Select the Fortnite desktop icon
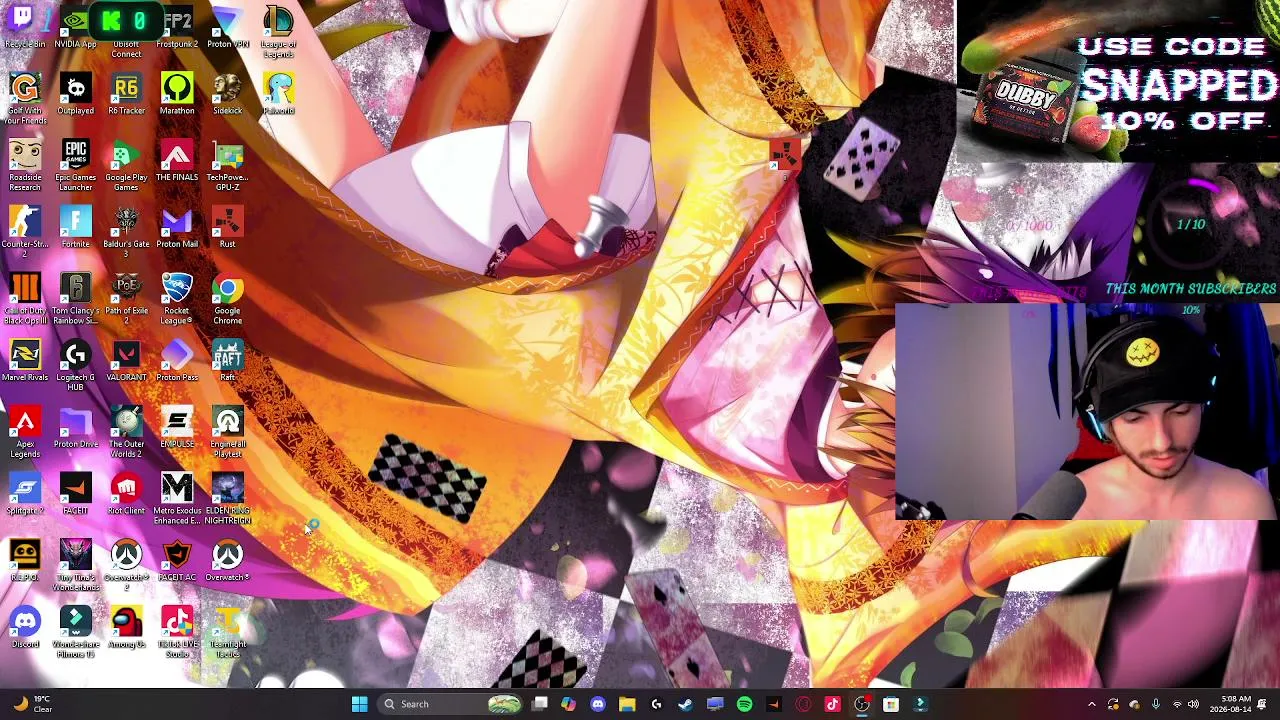Viewport: 1280px width, 720px height. coord(75,228)
